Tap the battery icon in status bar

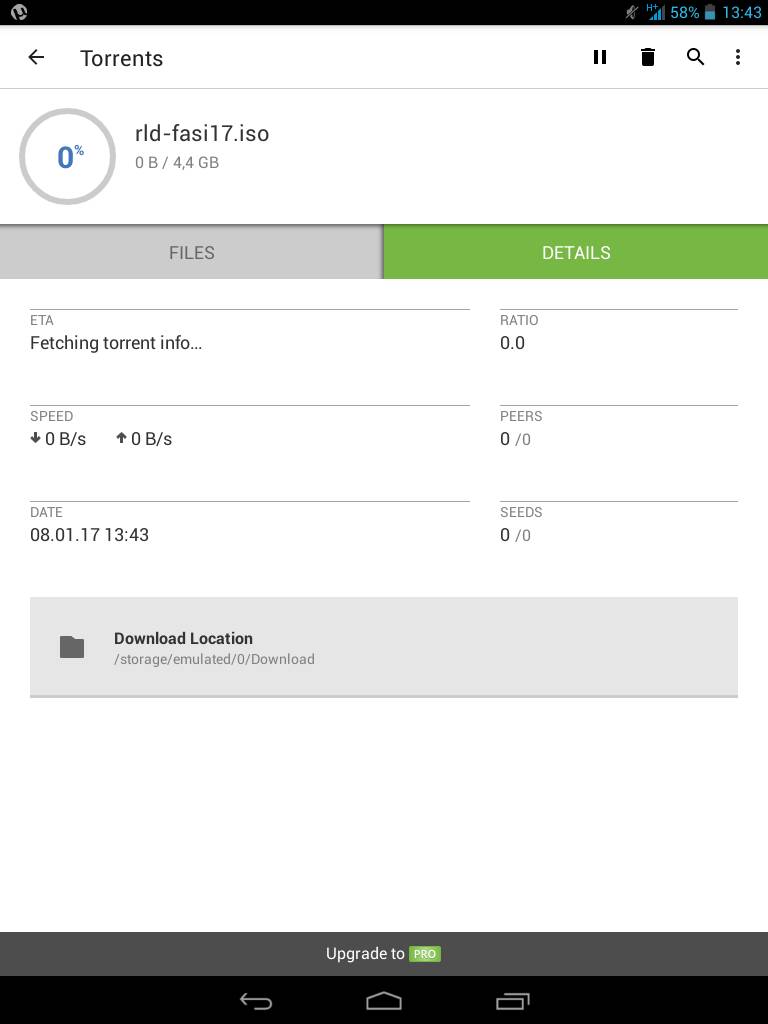(710, 12)
